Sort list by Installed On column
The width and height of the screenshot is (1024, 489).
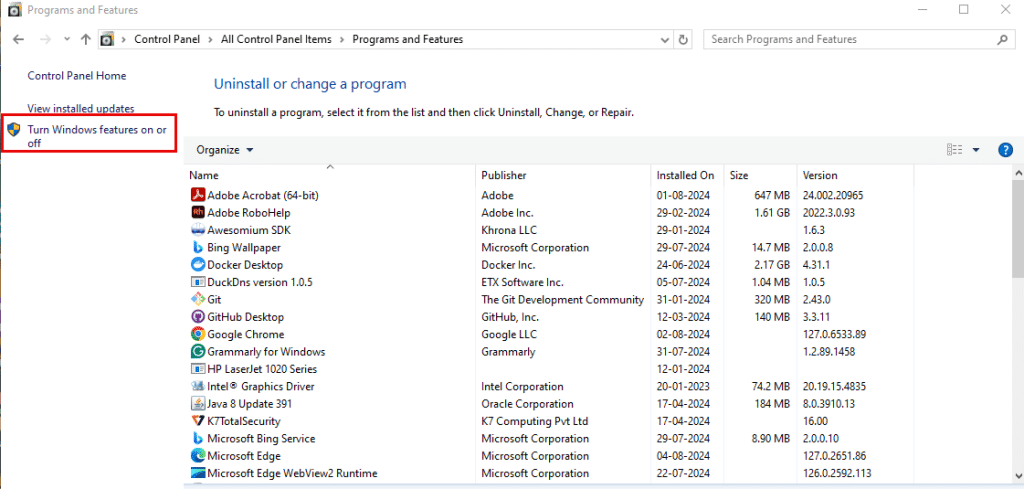[x=685, y=175]
